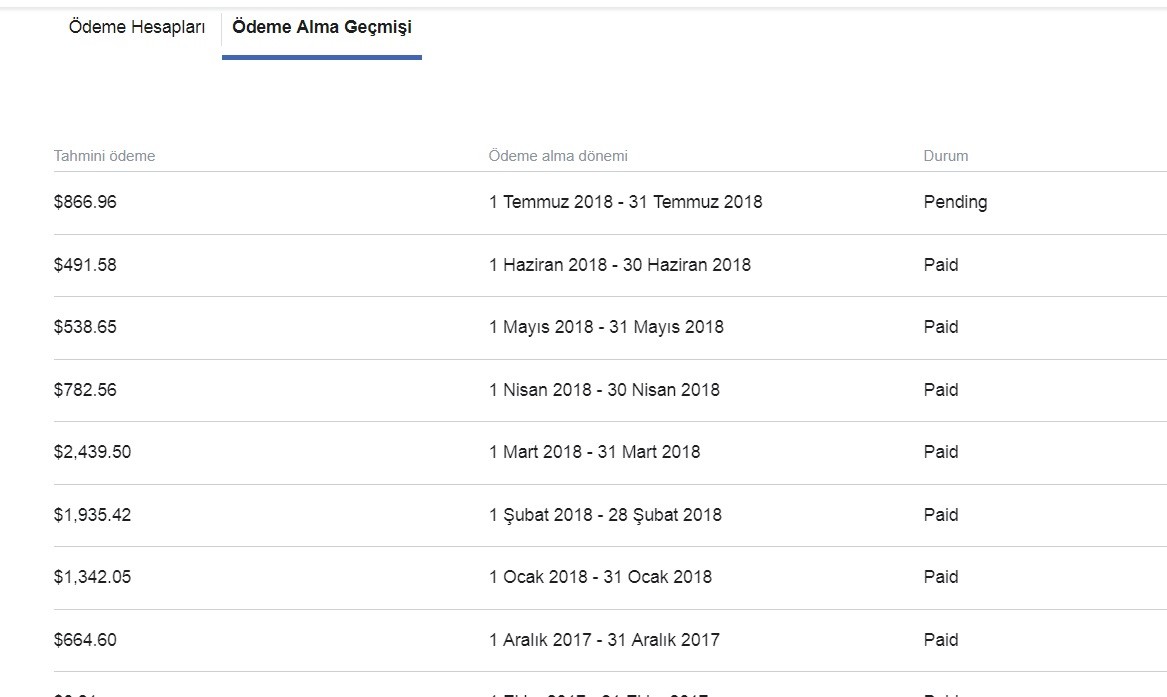Click the Durum column header
Image resolution: width=1167 pixels, height=697 pixels.
[x=946, y=156]
